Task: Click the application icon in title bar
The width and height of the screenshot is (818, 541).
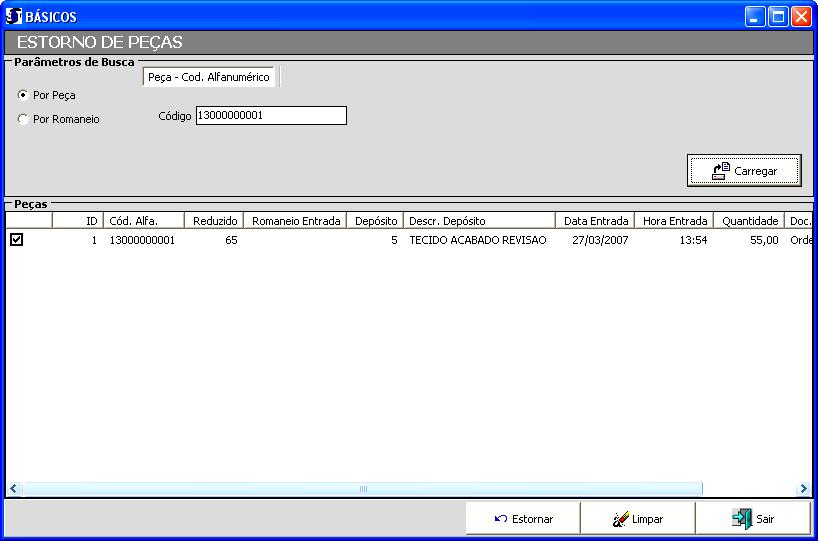Action: coord(14,16)
